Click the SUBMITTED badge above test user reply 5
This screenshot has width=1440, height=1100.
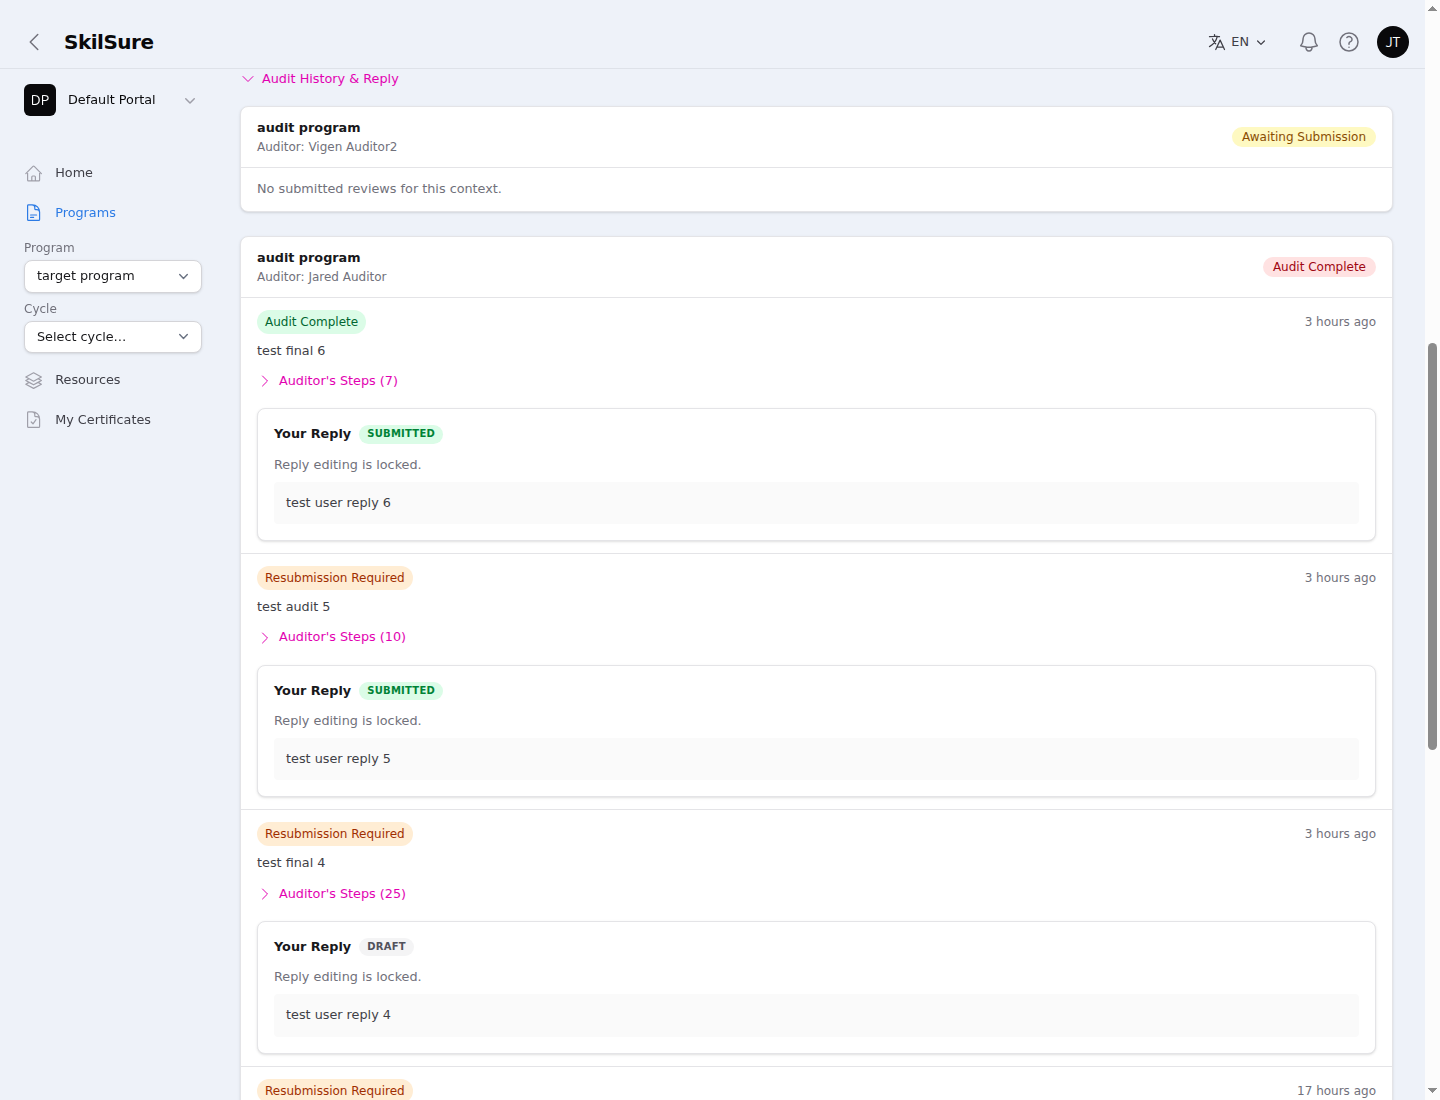click(x=401, y=691)
